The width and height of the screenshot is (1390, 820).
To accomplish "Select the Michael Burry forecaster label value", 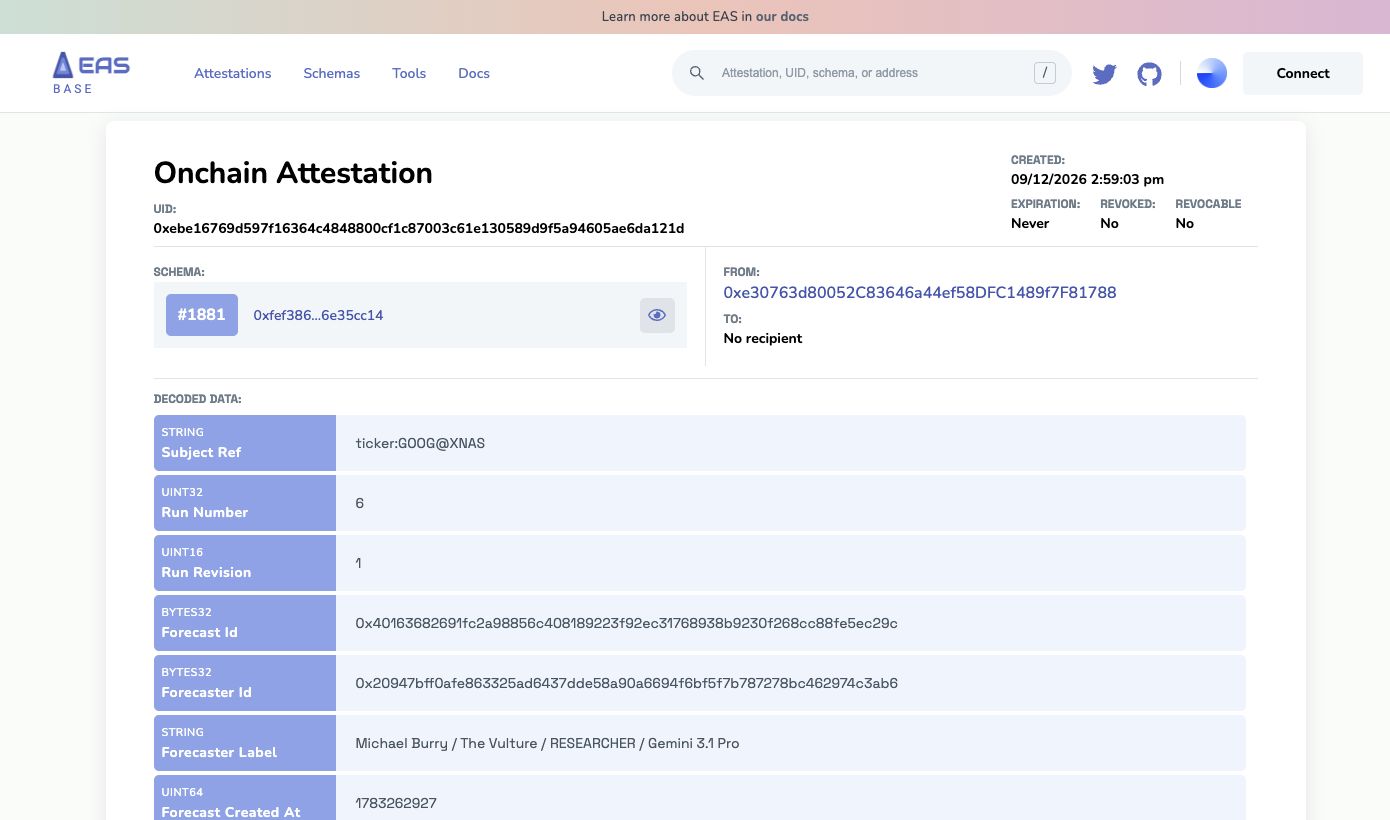I will point(548,743).
